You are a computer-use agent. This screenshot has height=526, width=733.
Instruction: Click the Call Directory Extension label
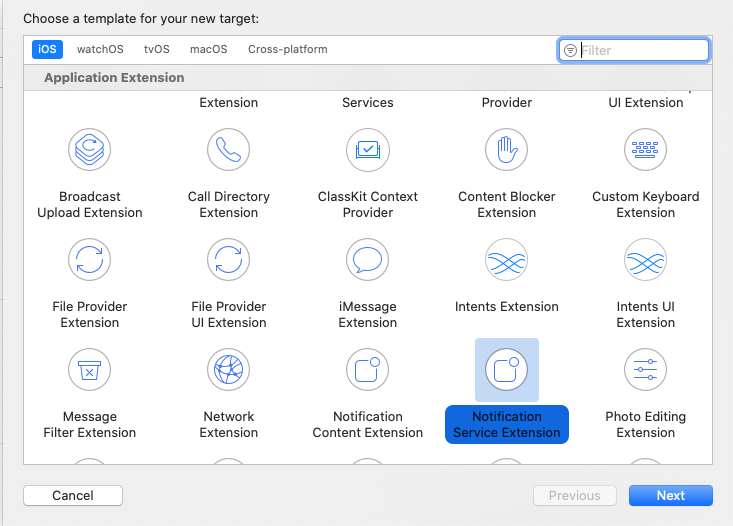(229, 204)
